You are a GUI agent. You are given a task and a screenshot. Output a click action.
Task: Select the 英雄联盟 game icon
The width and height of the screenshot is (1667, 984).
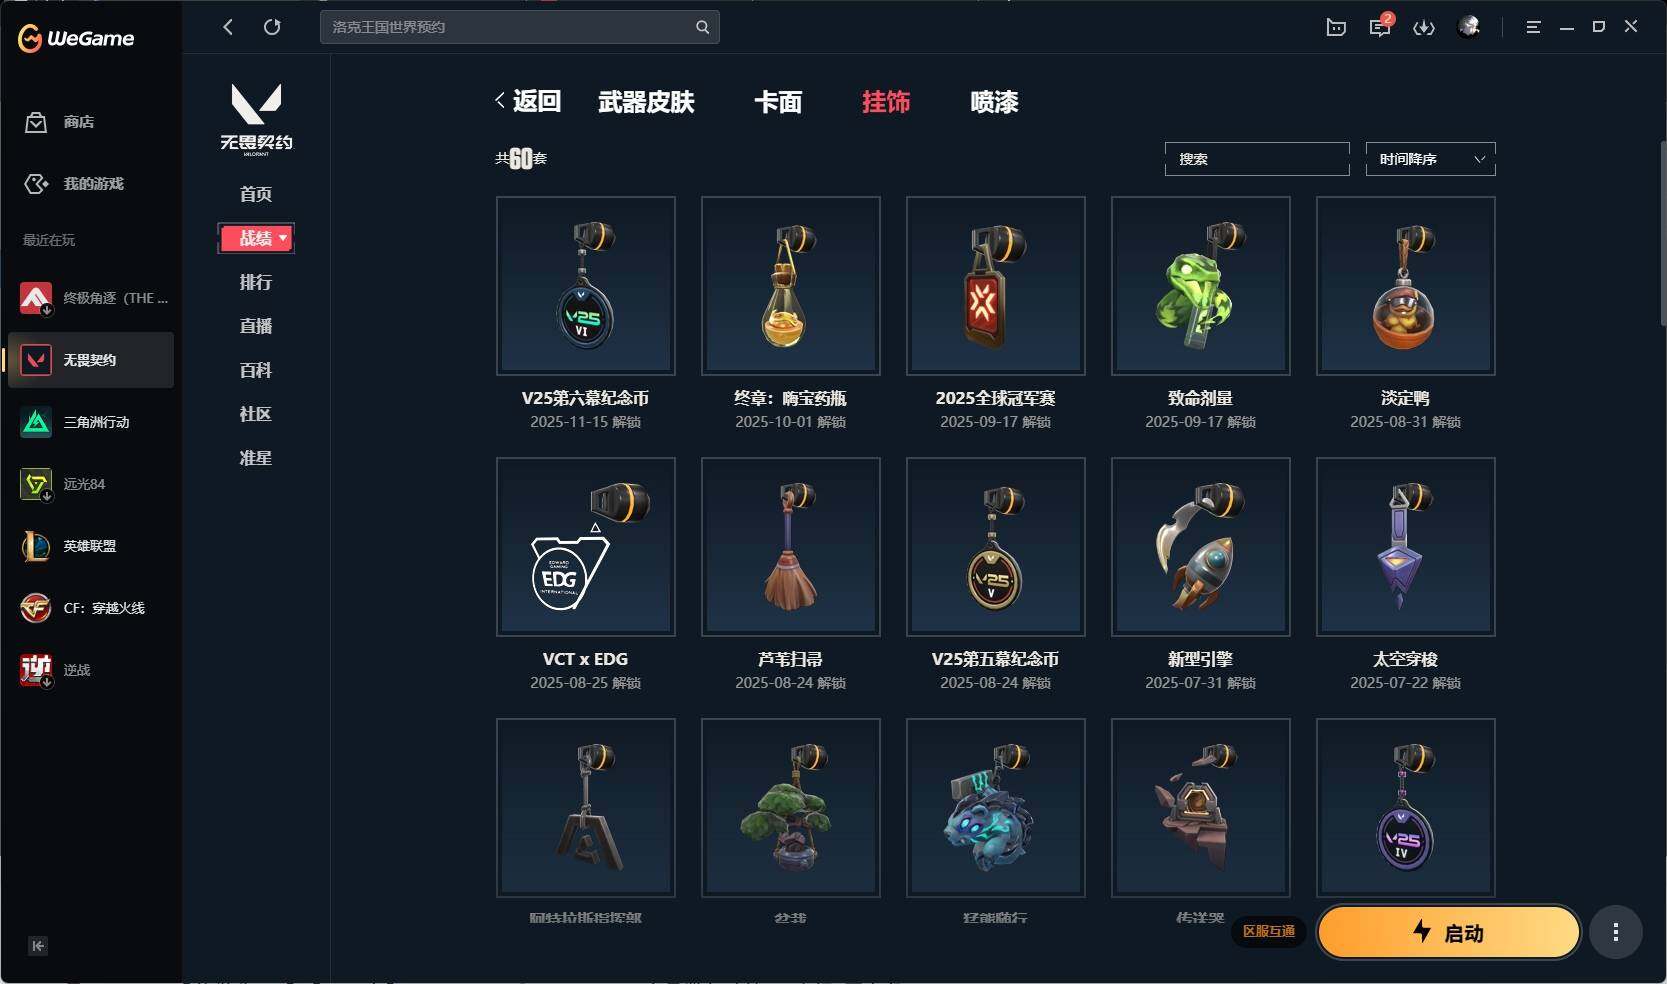[x=36, y=546]
